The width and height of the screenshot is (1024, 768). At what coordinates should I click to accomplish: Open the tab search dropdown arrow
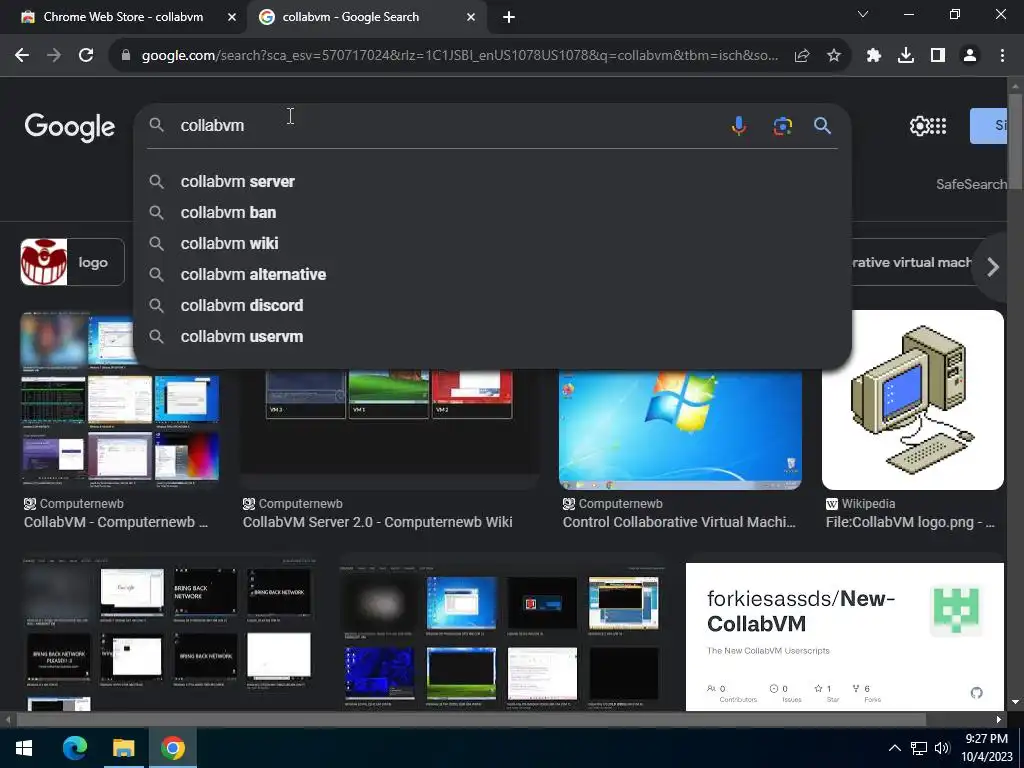click(x=863, y=14)
